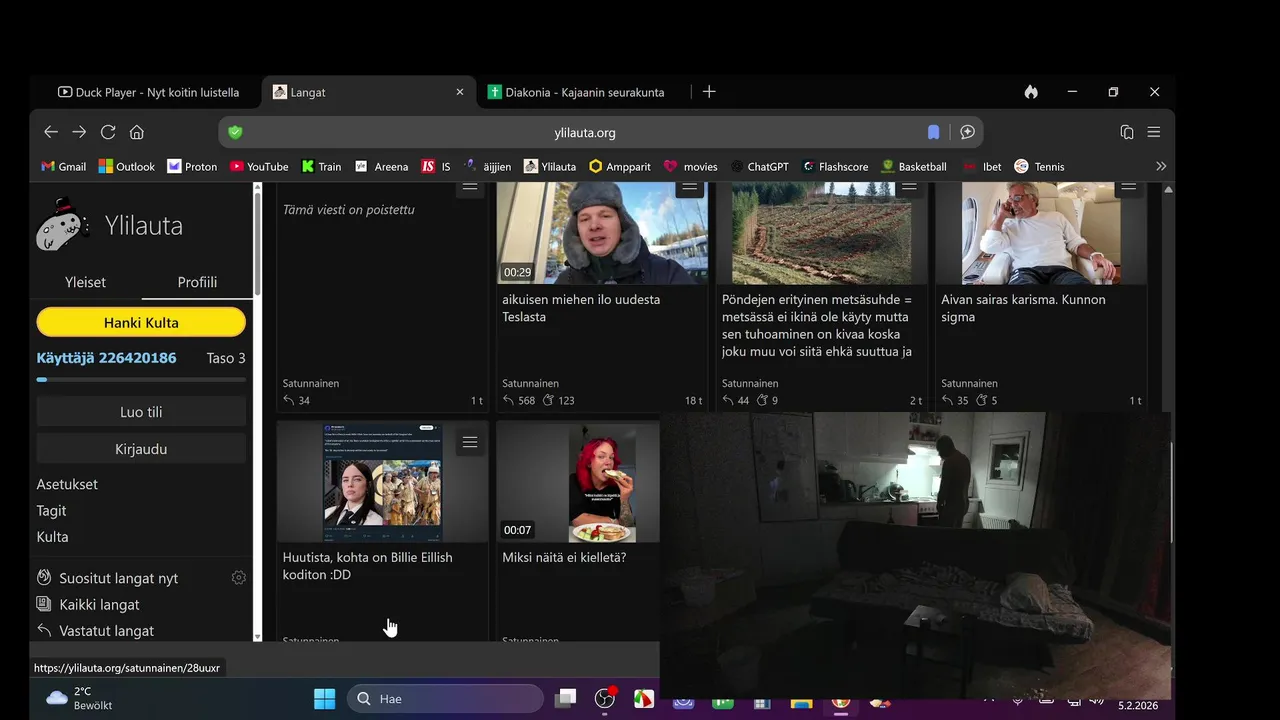
Task: Click the fire button to clear data
Action: point(1031,92)
